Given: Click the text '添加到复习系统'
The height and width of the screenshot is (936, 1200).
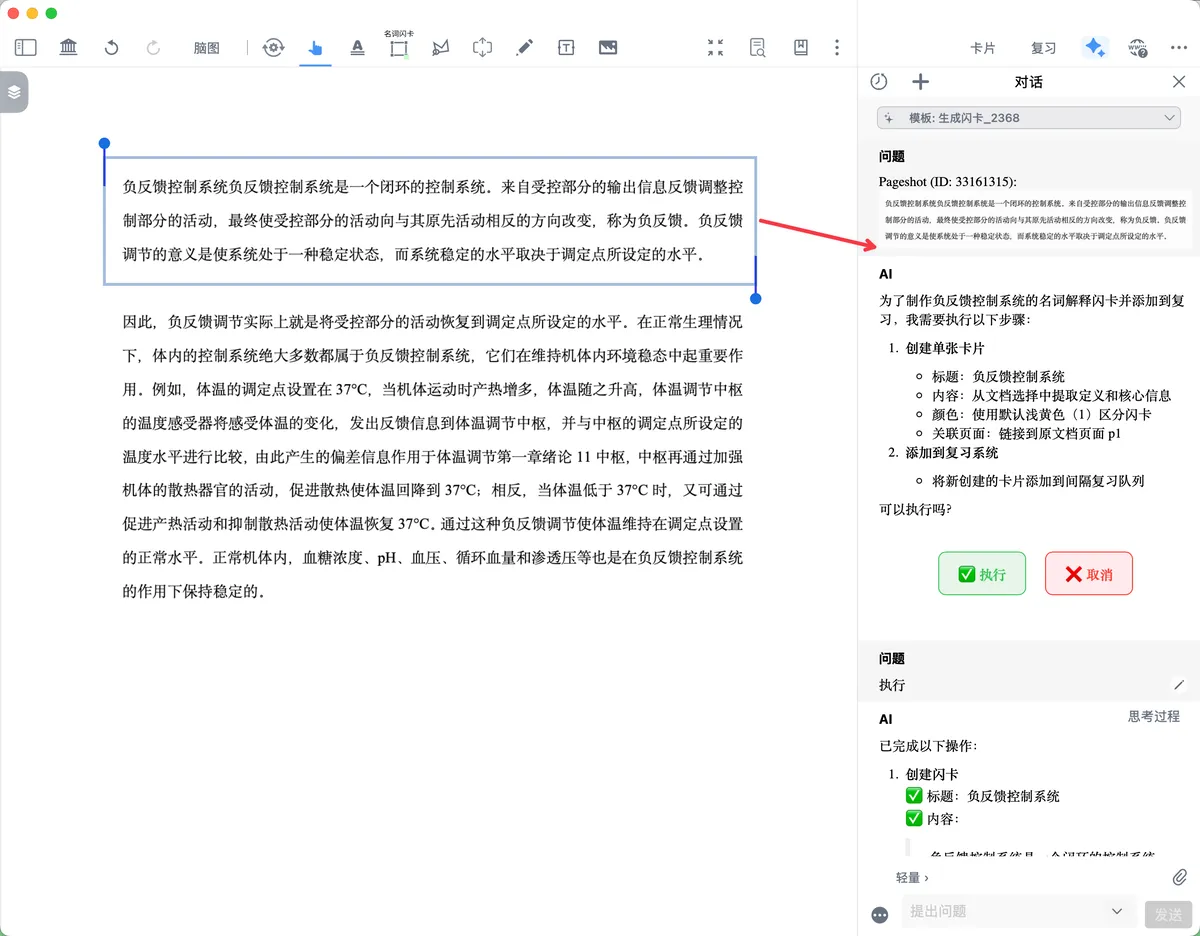Looking at the screenshot, I should (x=952, y=453).
